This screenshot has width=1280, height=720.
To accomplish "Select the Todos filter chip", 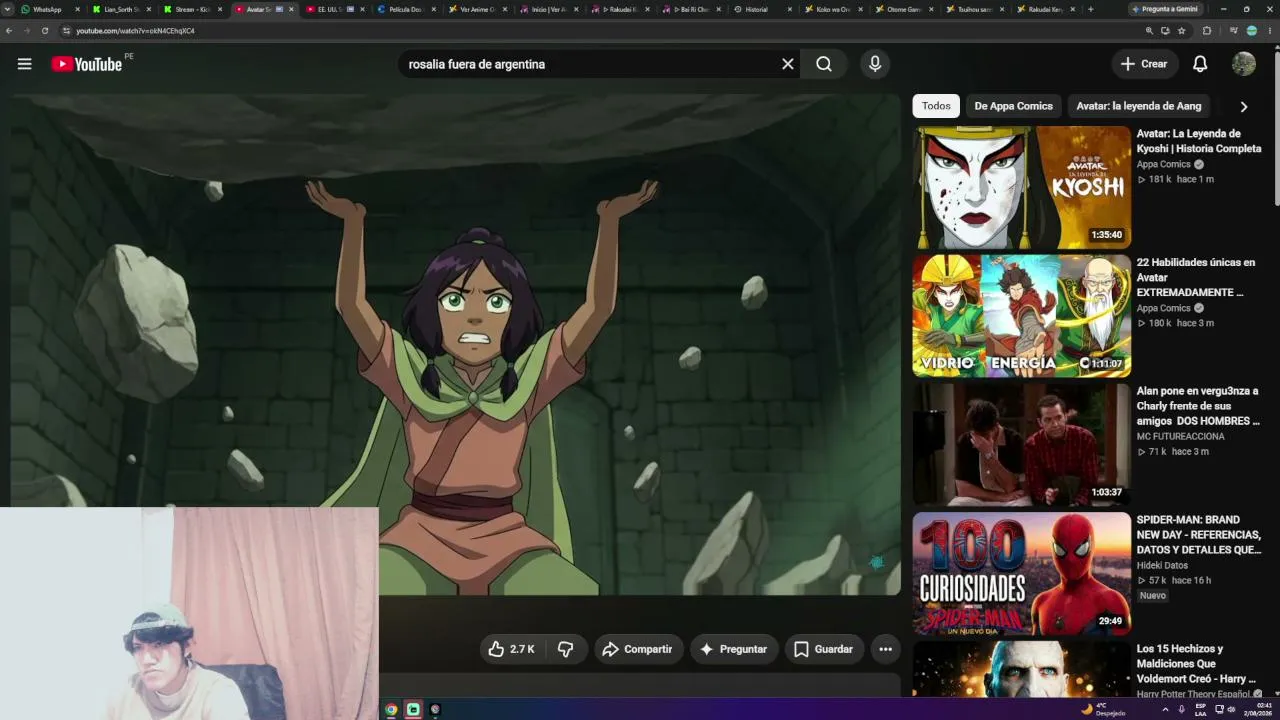I will pos(936,106).
